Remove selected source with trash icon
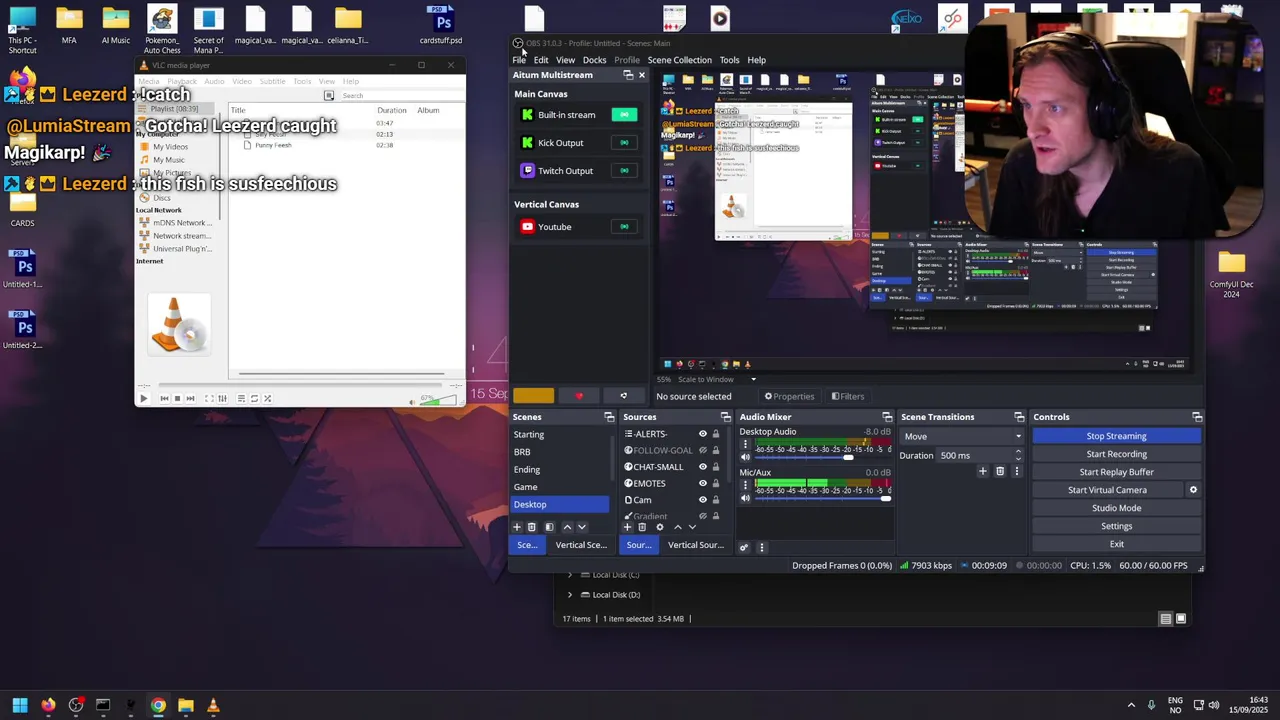 [x=643, y=527]
